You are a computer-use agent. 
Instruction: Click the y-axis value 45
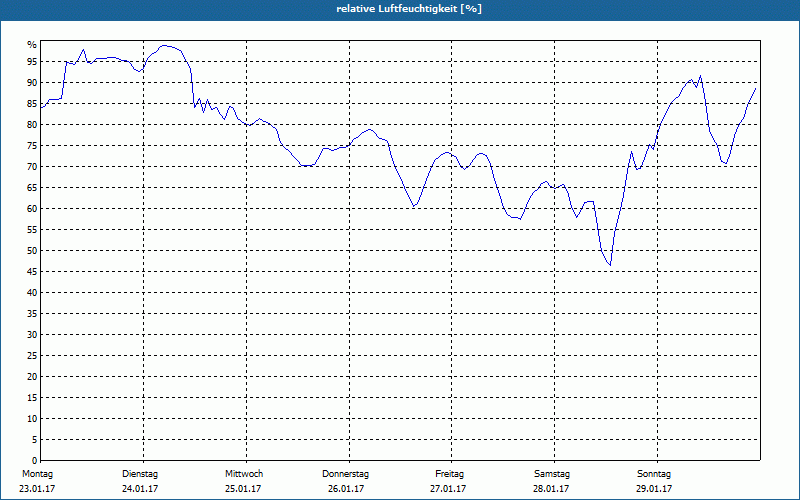pos(32,271)
